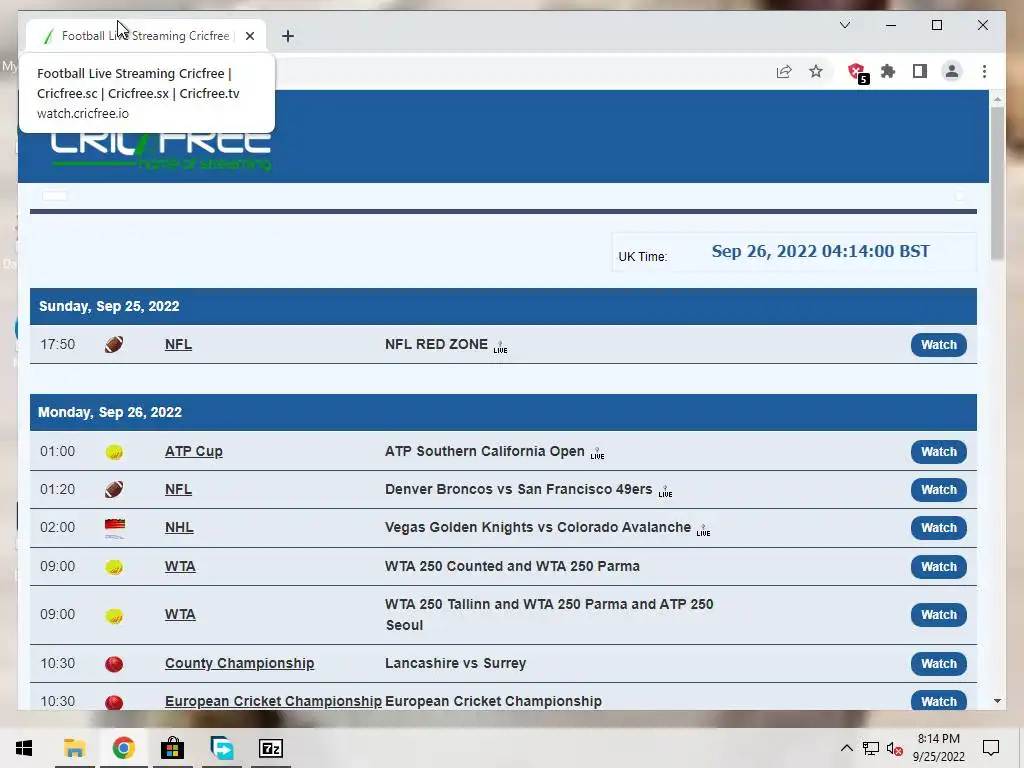Open County Championship link
This screenshot has width=1024, height=768.
(239, 663)
